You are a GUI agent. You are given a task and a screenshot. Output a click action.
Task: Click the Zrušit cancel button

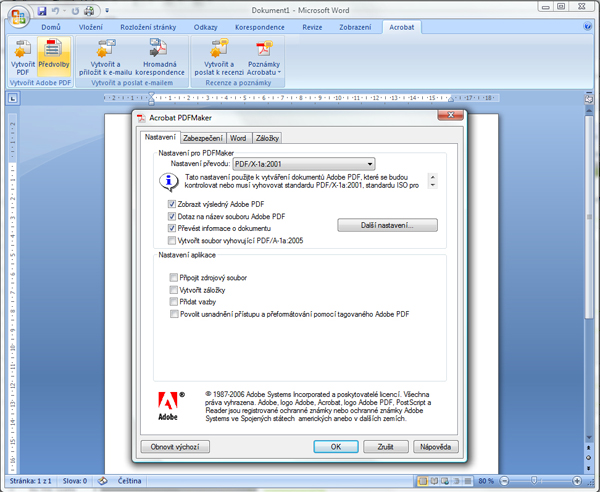(x=386, y=446)
